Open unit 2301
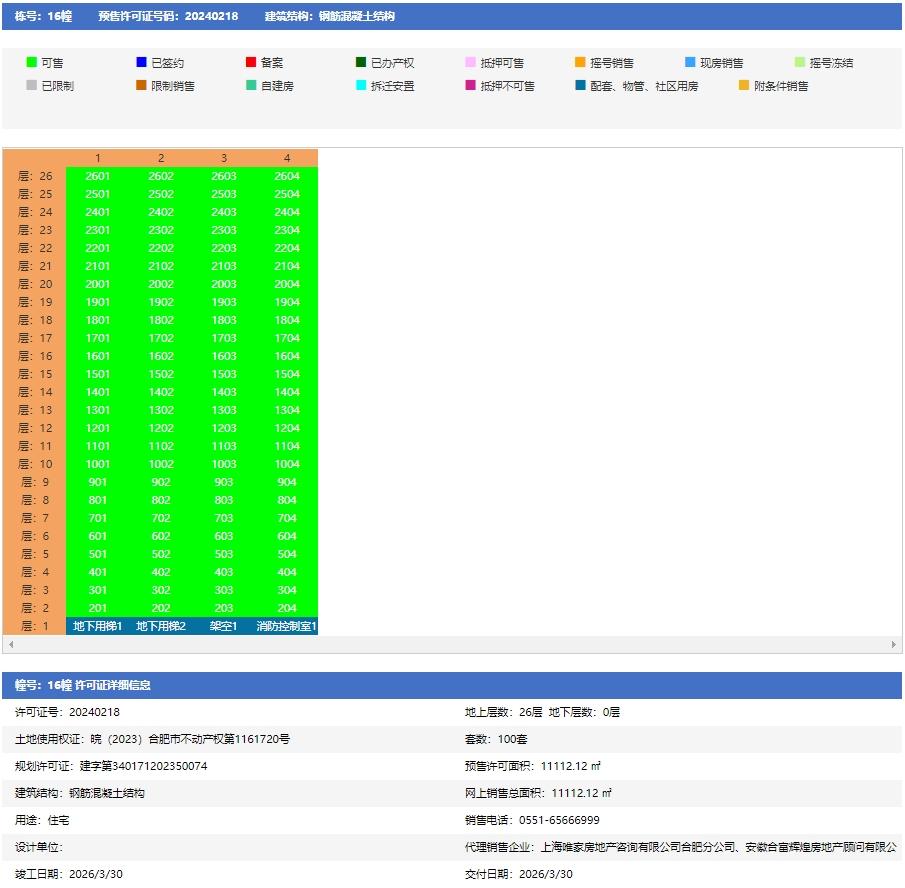 [98, 230]
